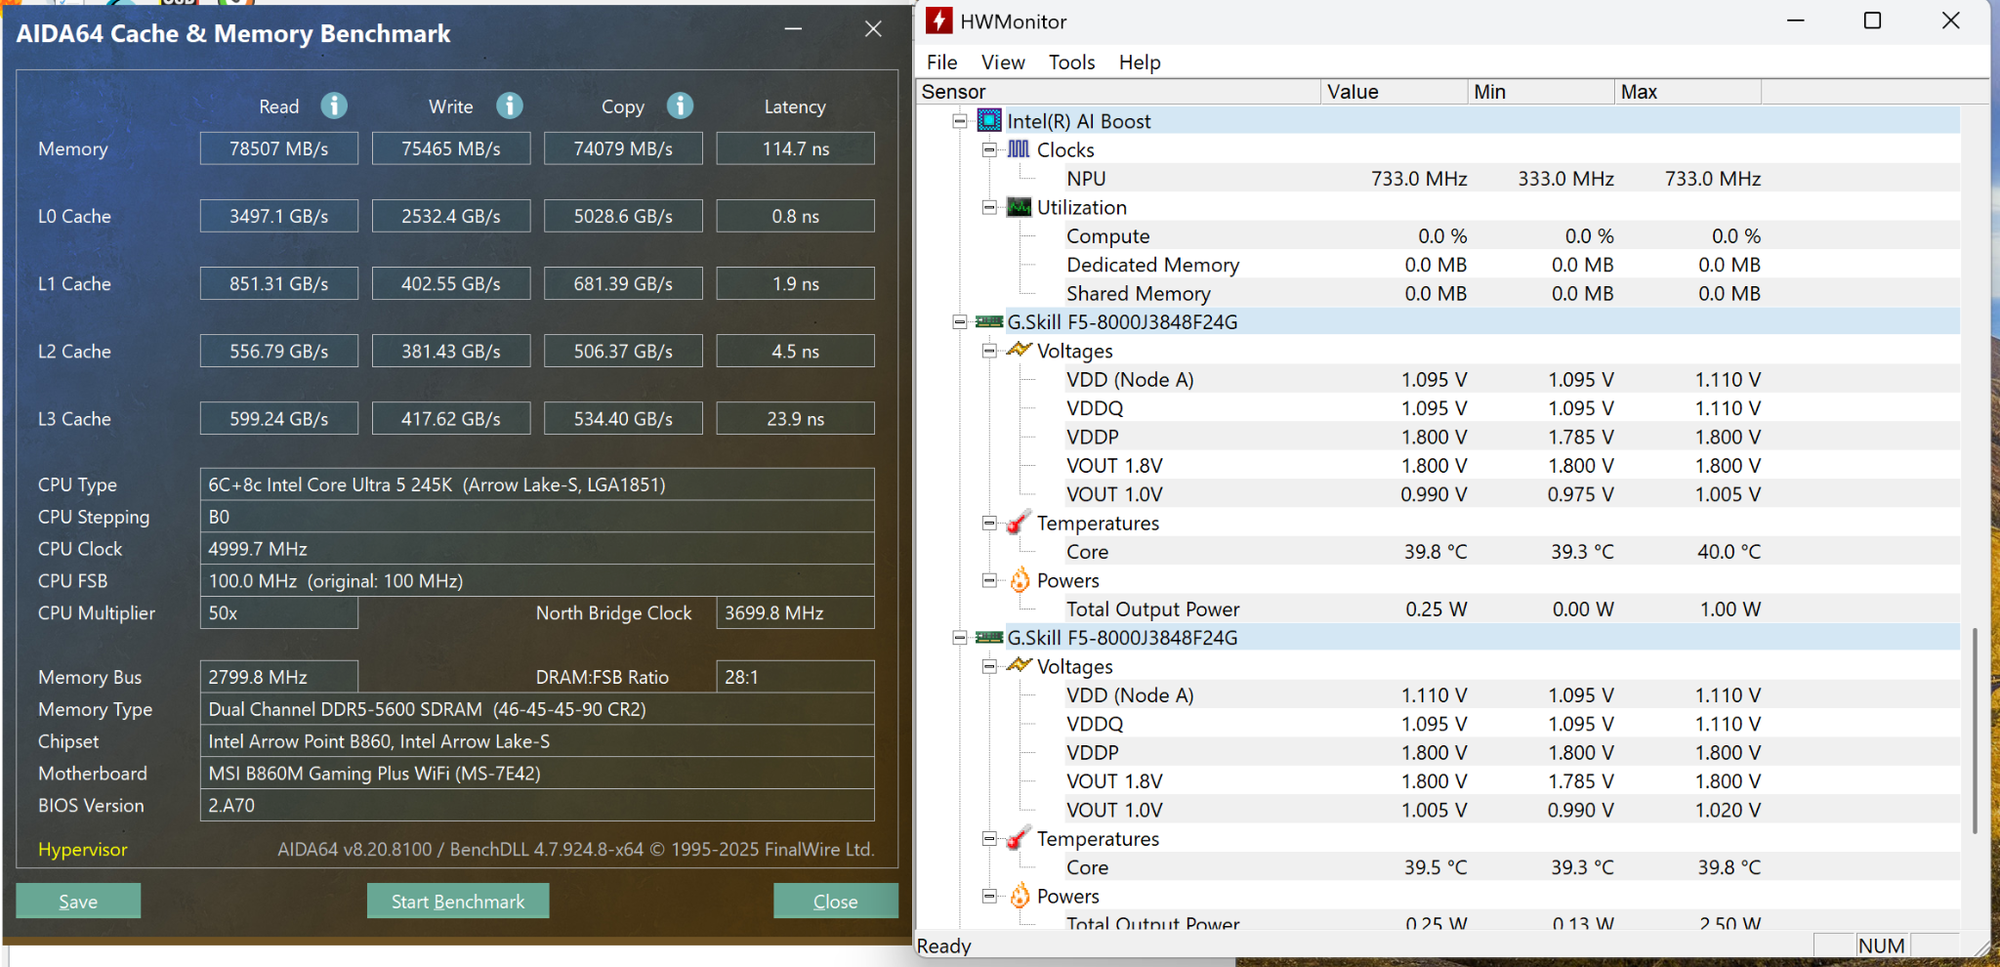Click the green Utilization graph icon
Screen dimensions: 2000x967
[x=1018, y=207]
